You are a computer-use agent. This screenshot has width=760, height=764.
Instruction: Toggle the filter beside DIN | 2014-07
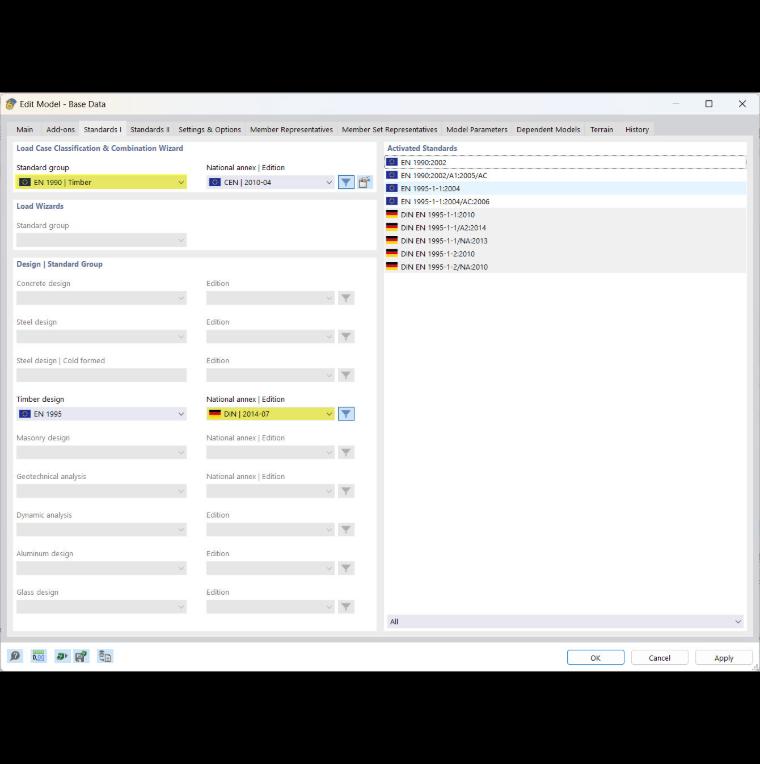click(x=346, y=414)
